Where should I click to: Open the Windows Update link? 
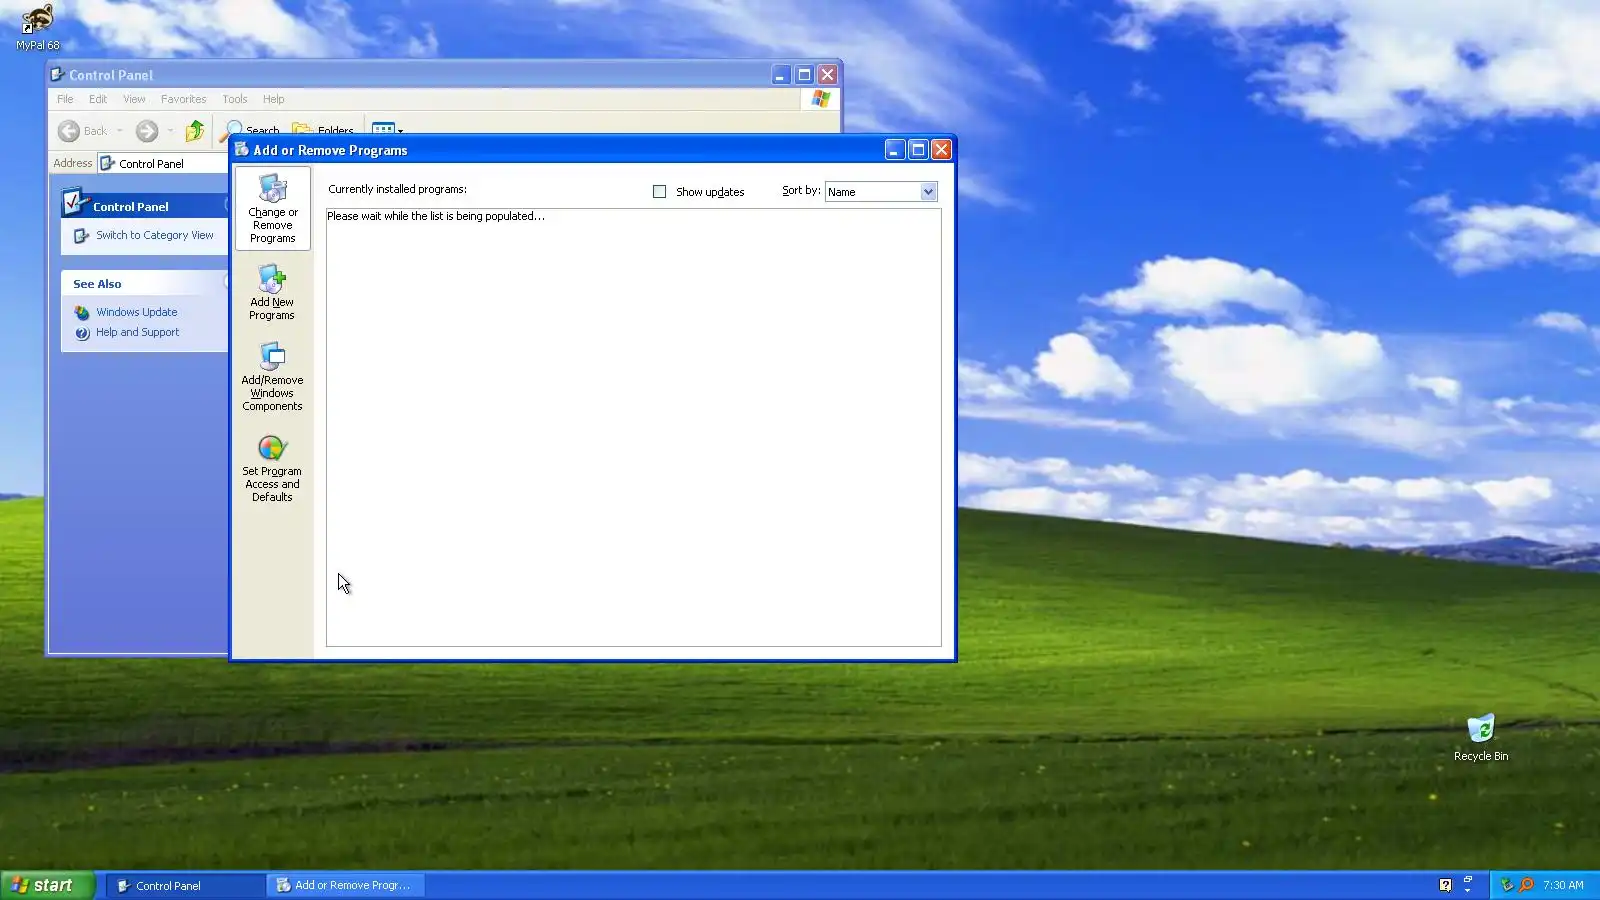[x=137, y=312]
